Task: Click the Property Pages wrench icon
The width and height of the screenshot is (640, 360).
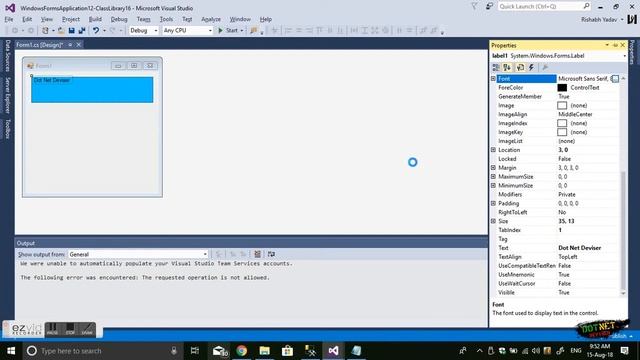Action: click(x=545, y=67)
